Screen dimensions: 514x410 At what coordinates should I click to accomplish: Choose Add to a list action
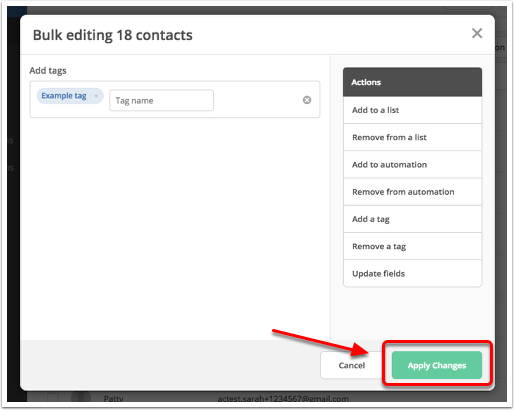point(412,110)
